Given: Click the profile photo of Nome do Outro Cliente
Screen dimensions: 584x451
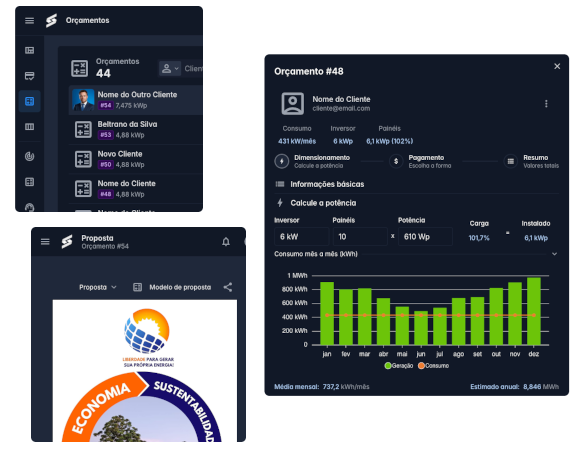Looking at the screenshot, I should [83, 100].
